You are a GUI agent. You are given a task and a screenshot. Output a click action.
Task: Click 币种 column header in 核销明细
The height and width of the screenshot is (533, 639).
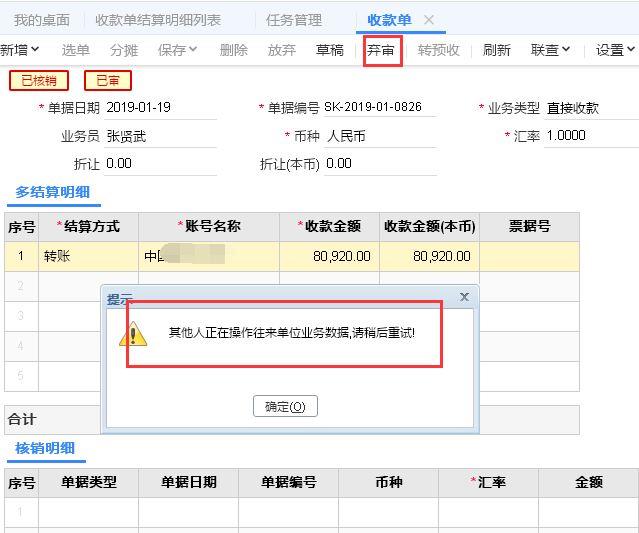tap(389, 483)
